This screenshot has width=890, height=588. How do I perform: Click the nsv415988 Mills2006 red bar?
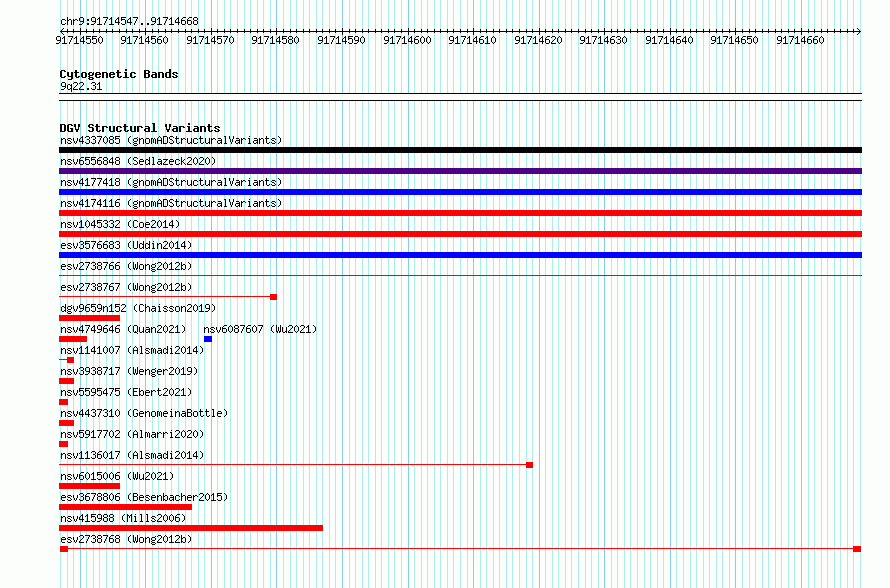coord(191,528)
